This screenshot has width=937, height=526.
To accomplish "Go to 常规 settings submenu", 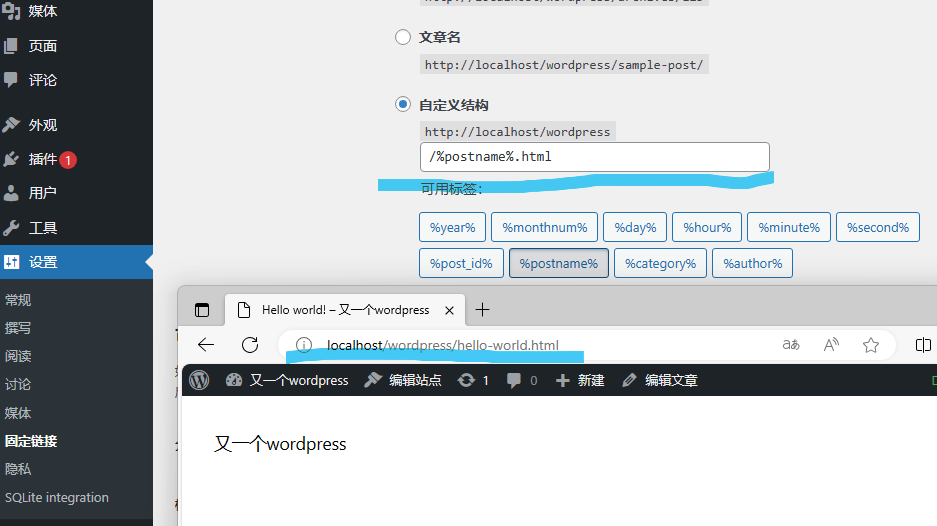I will point(18,300).
